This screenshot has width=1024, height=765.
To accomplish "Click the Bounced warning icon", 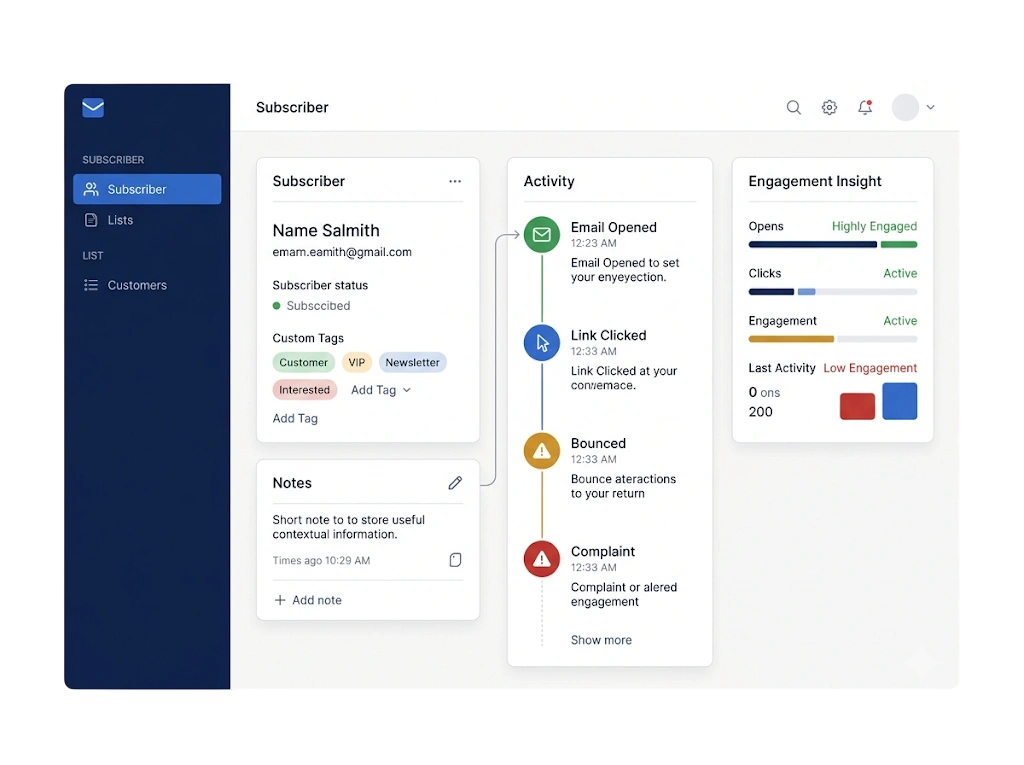I will [541, 450].
